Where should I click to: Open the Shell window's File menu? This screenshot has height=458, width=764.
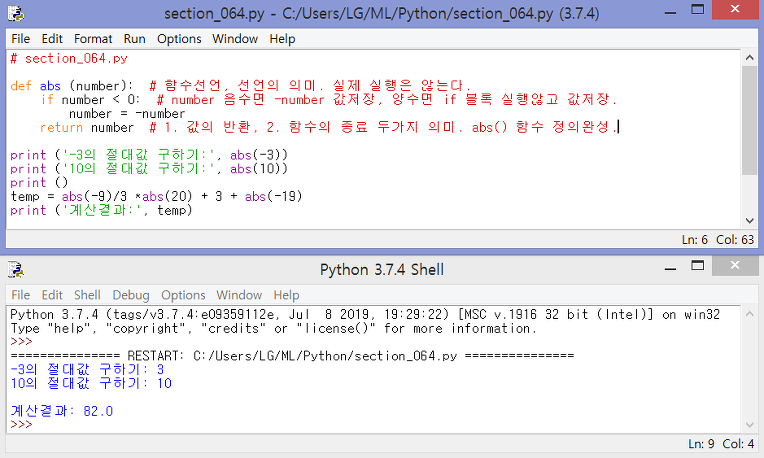point(20,295)
